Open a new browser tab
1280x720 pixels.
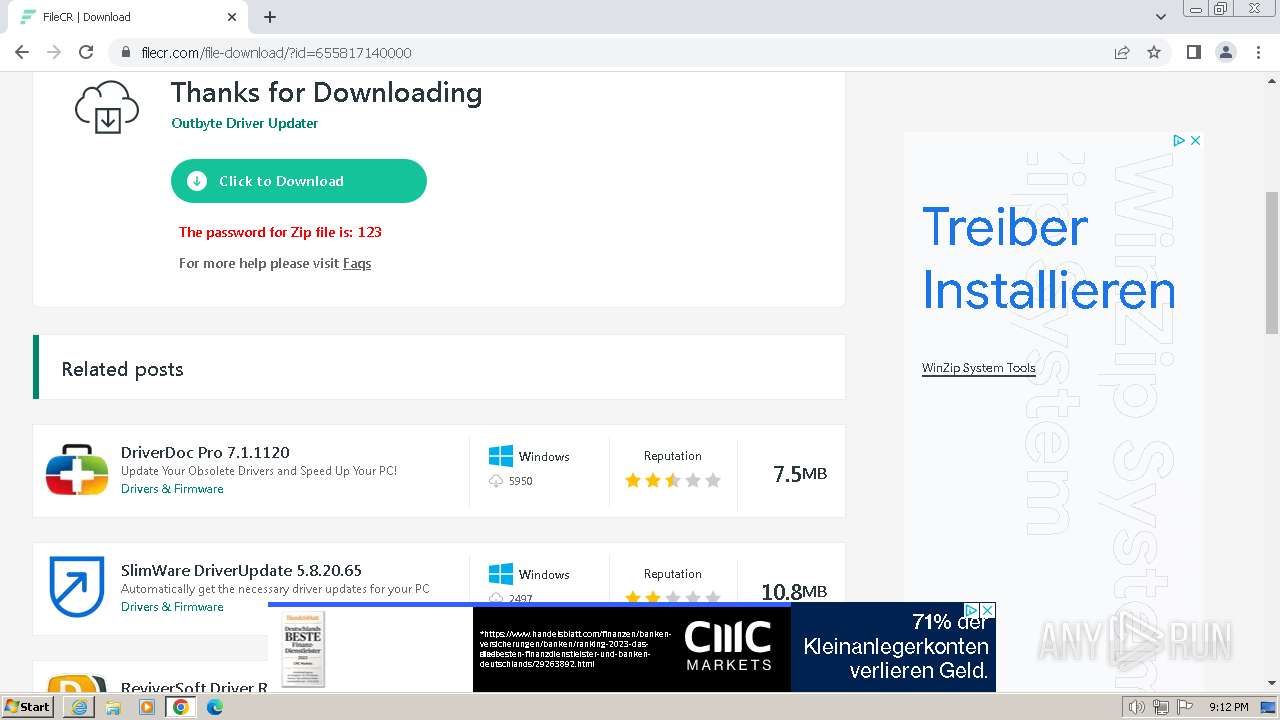(270, 17)
